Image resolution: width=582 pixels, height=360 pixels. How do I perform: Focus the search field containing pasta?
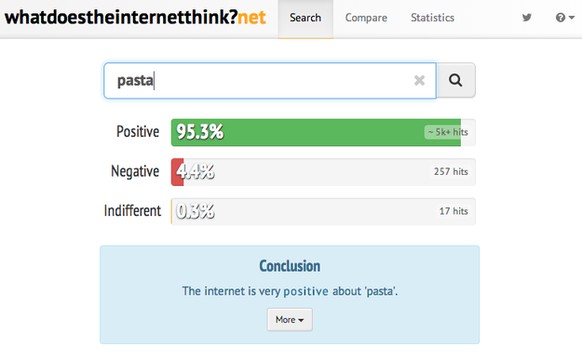click(x=270, y=81)
